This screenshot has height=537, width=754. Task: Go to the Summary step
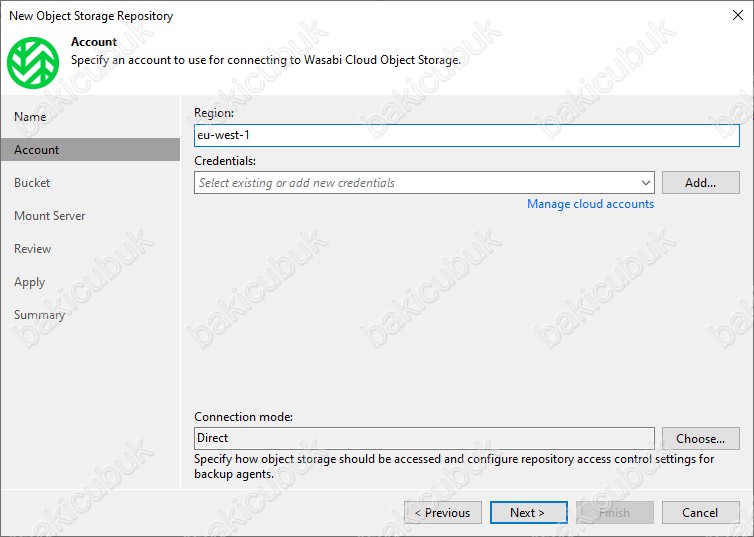(x=39, y=315)
